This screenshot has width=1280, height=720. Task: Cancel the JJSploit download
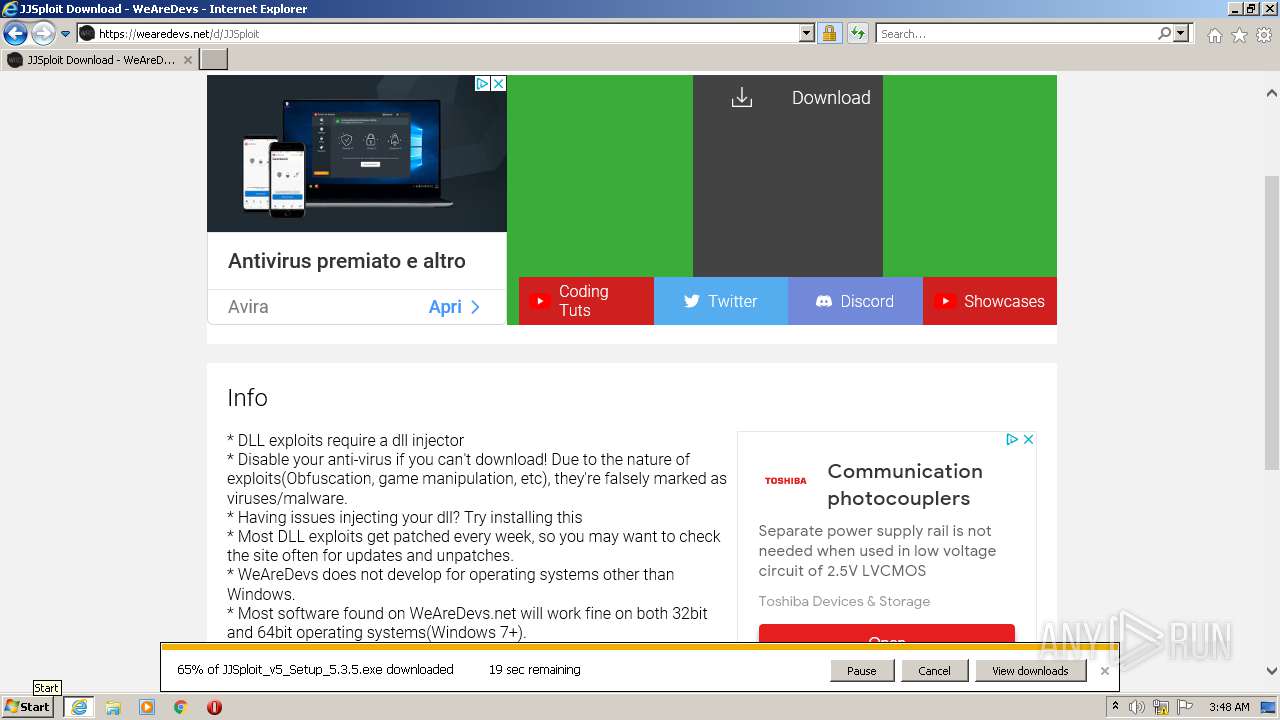coord(934,671)
